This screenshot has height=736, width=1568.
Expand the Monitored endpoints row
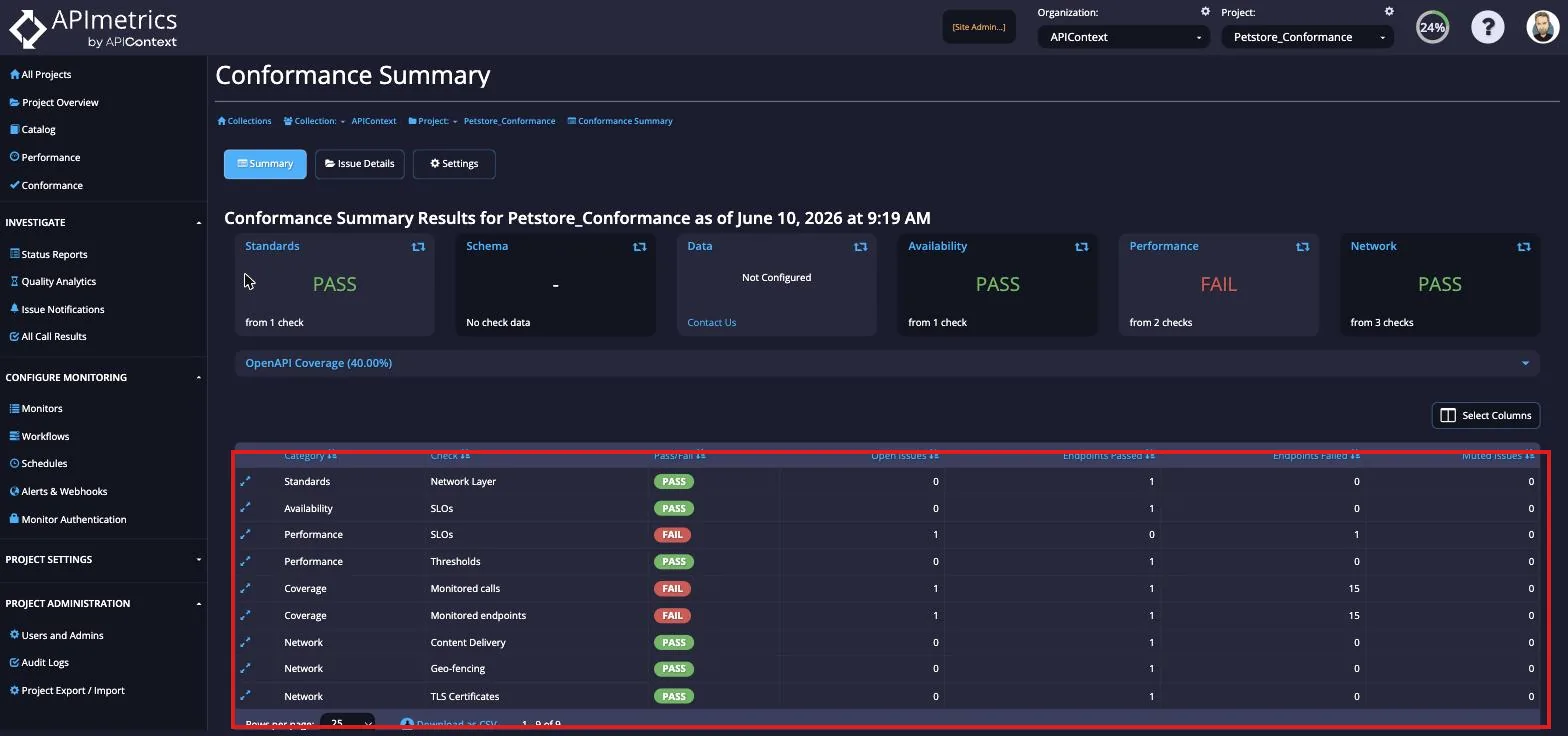pos(245,615)
